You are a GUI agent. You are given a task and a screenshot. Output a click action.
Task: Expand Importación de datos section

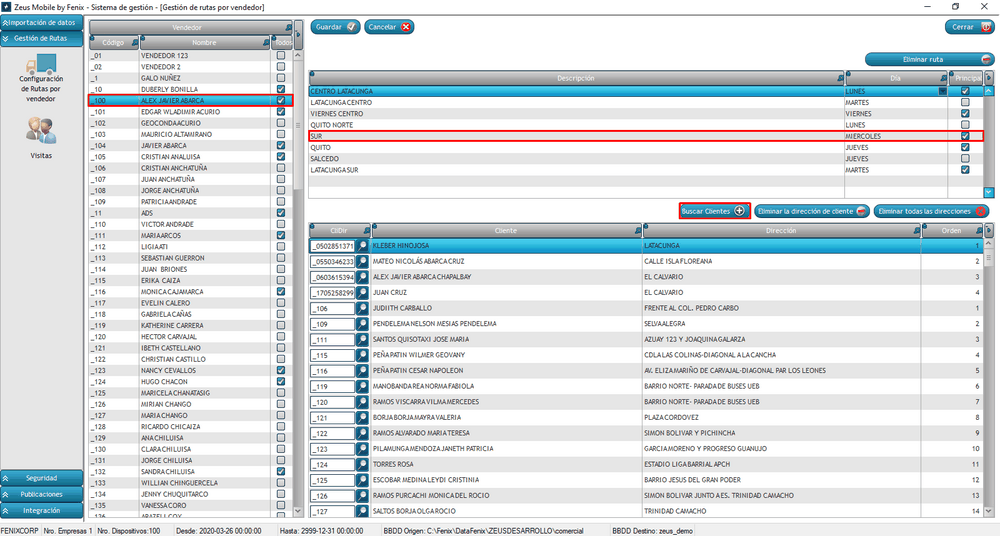pyautogui.click(x=41, y=22)
